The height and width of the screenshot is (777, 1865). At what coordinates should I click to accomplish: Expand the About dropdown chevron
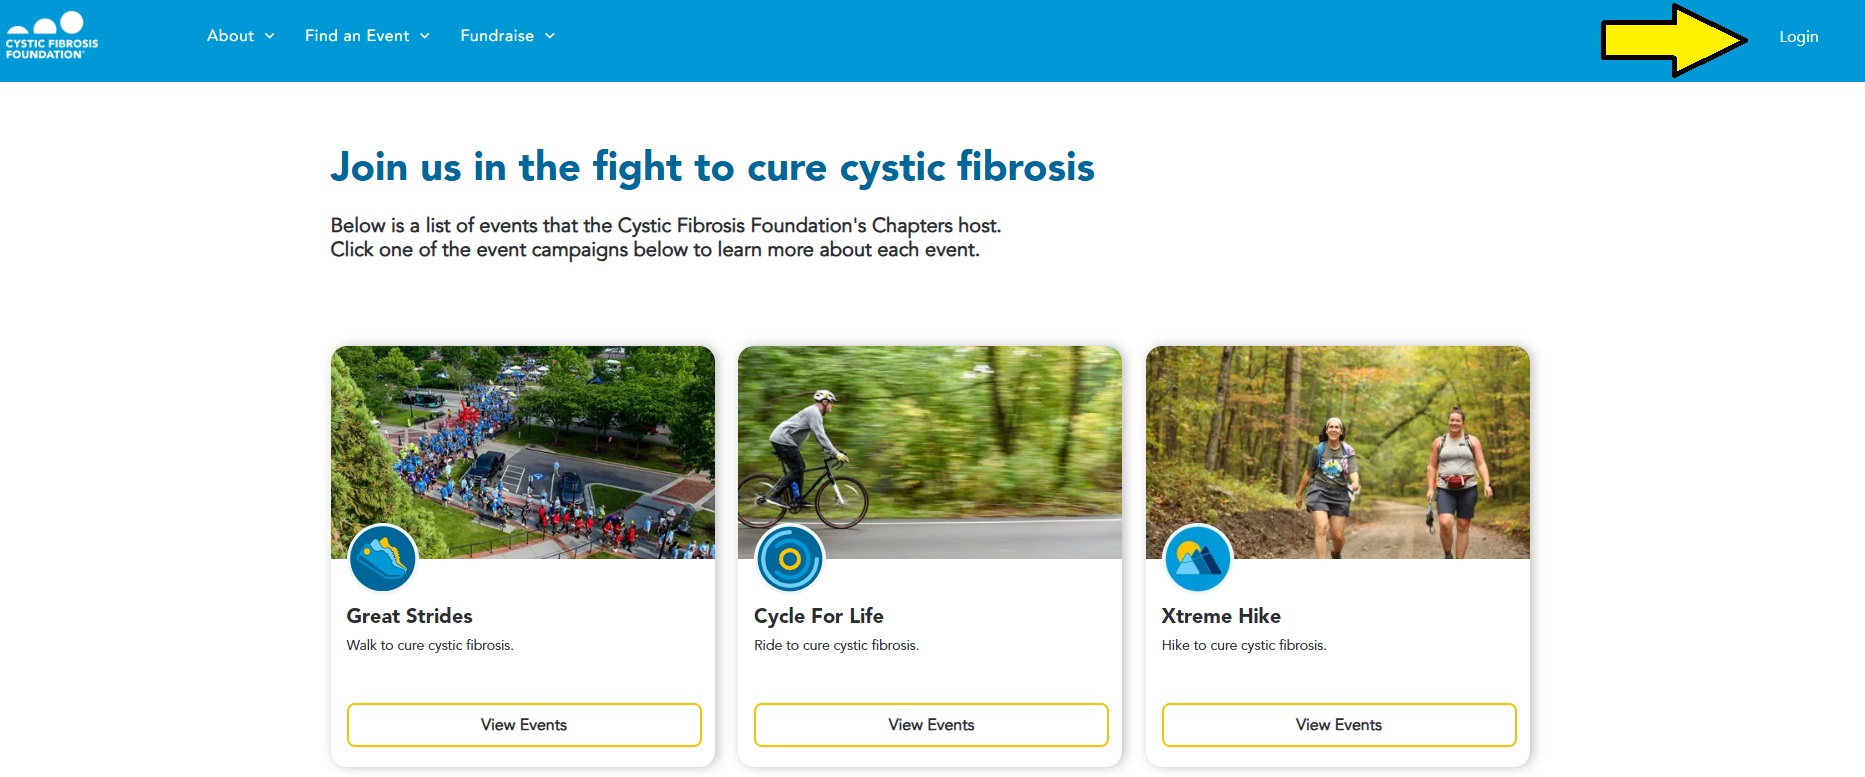point(269,36)
